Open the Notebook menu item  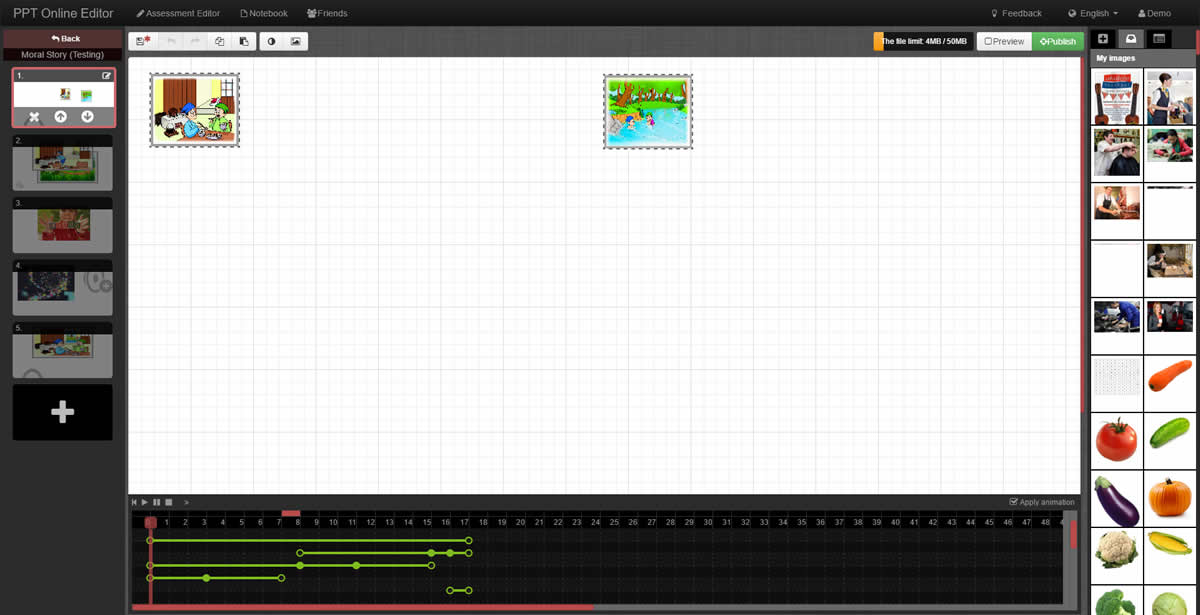[264, 13]
